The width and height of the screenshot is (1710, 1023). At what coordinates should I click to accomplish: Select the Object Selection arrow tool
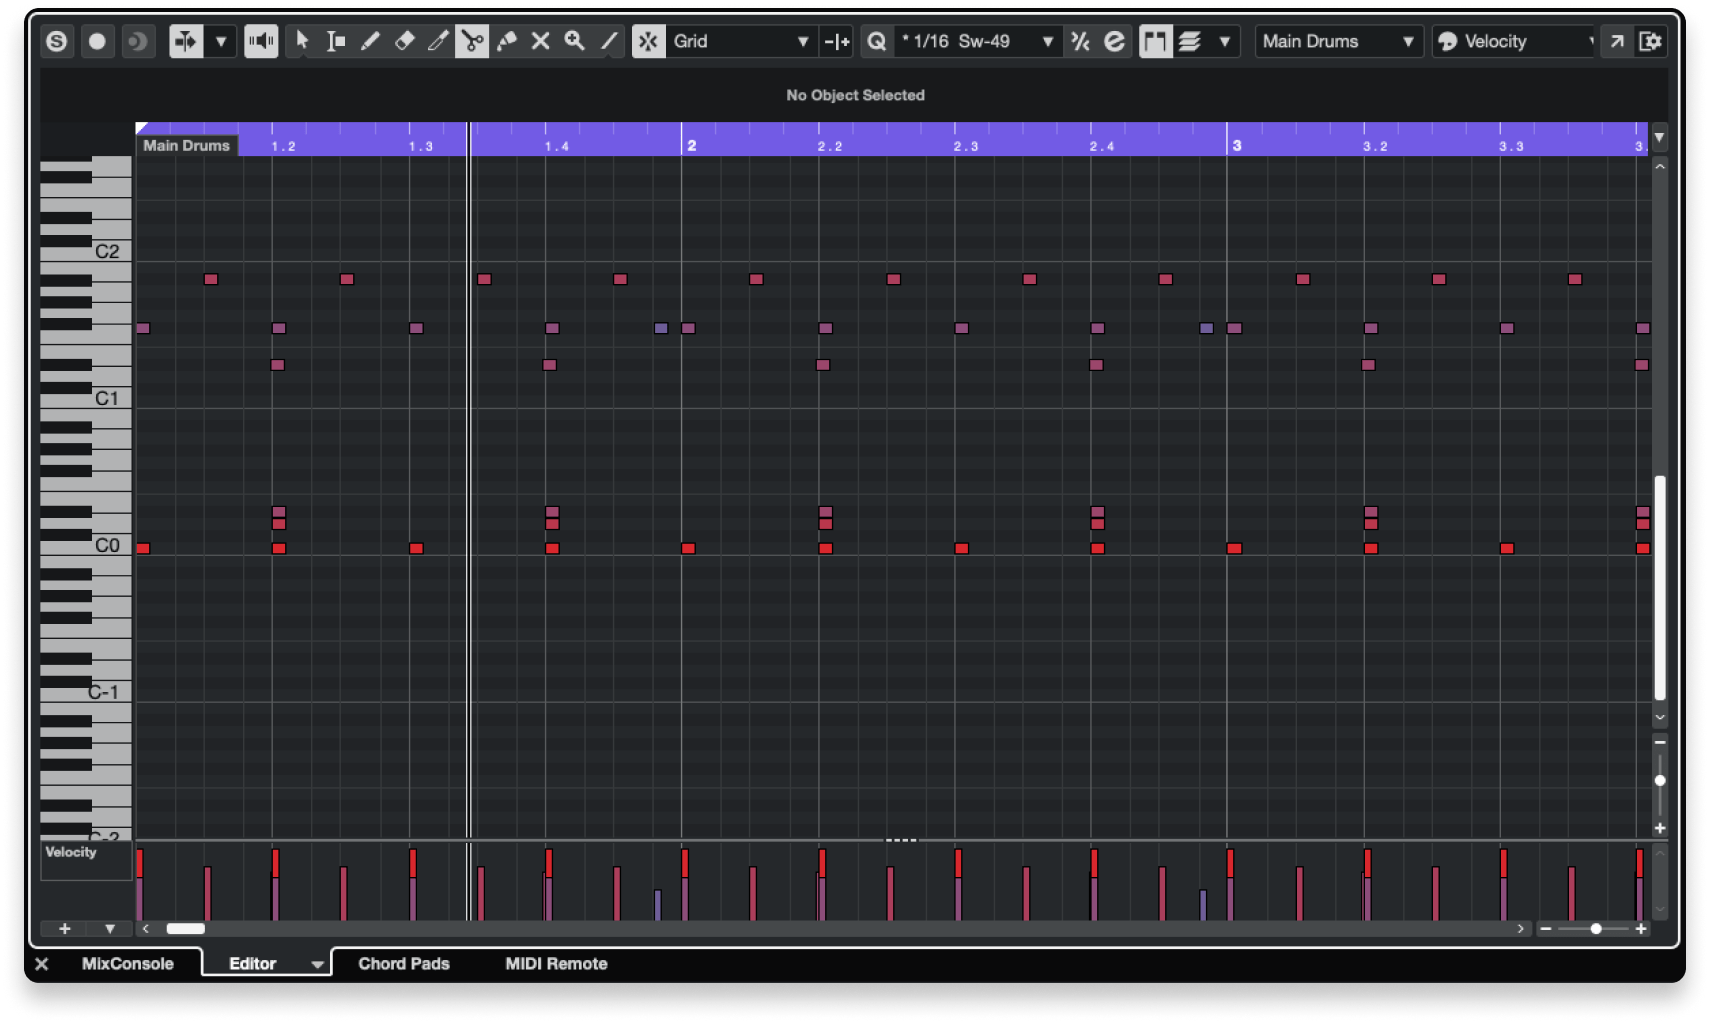[302, 41]
